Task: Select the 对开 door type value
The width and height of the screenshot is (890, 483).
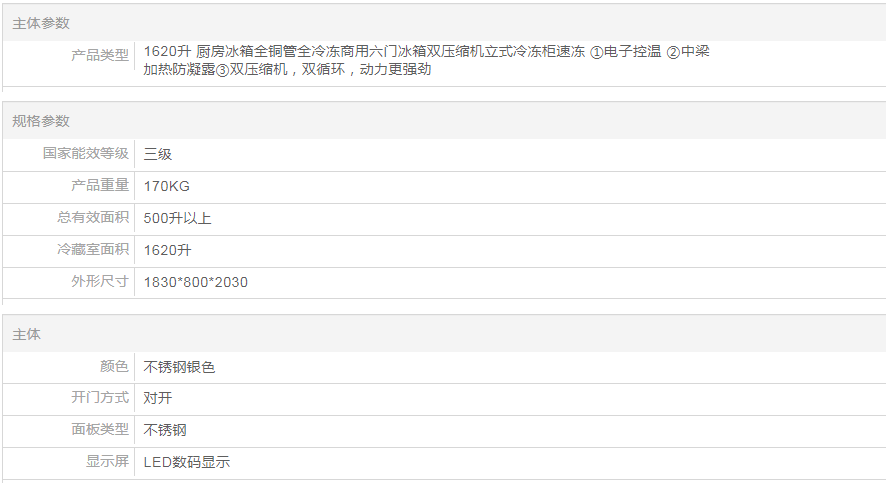Action: pyautogui.click(x=158, y=398)
